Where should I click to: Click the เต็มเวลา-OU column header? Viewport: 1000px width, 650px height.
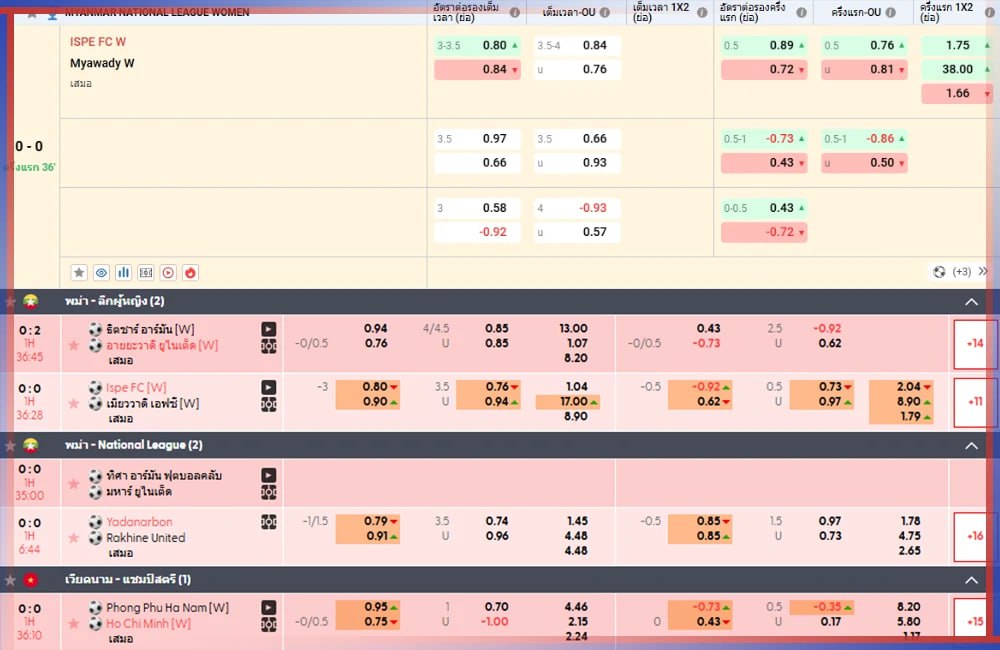[x=567, y=13]
